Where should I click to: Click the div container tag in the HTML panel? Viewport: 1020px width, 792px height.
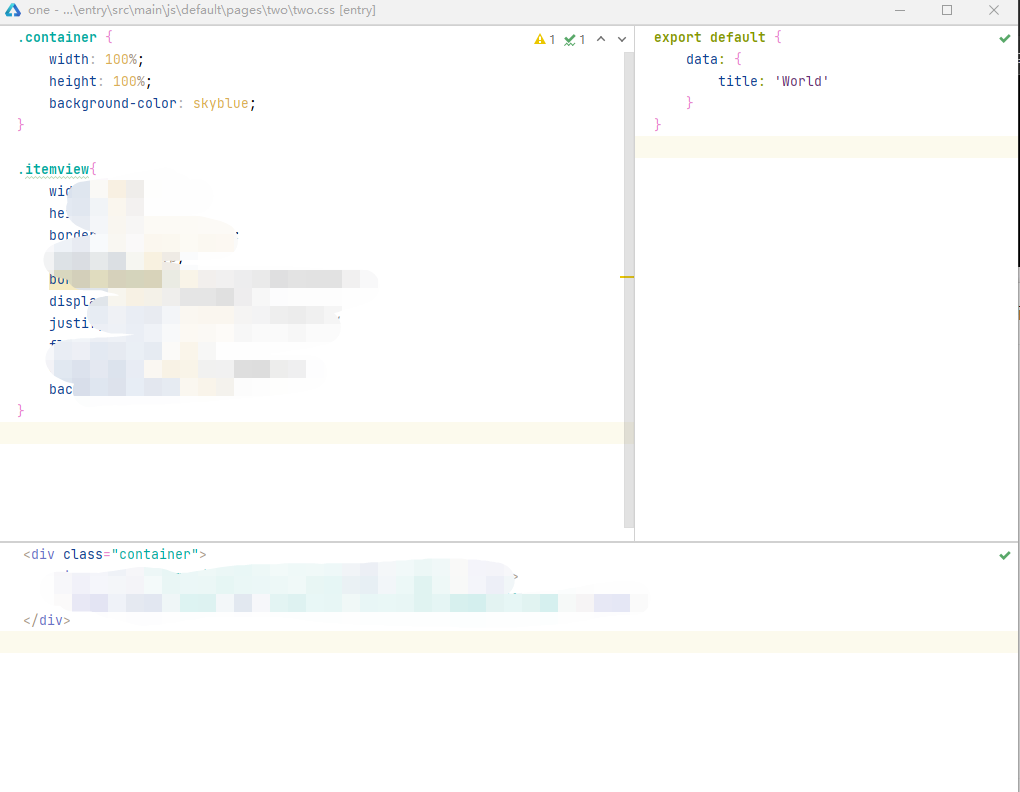[x=43, y=554]
